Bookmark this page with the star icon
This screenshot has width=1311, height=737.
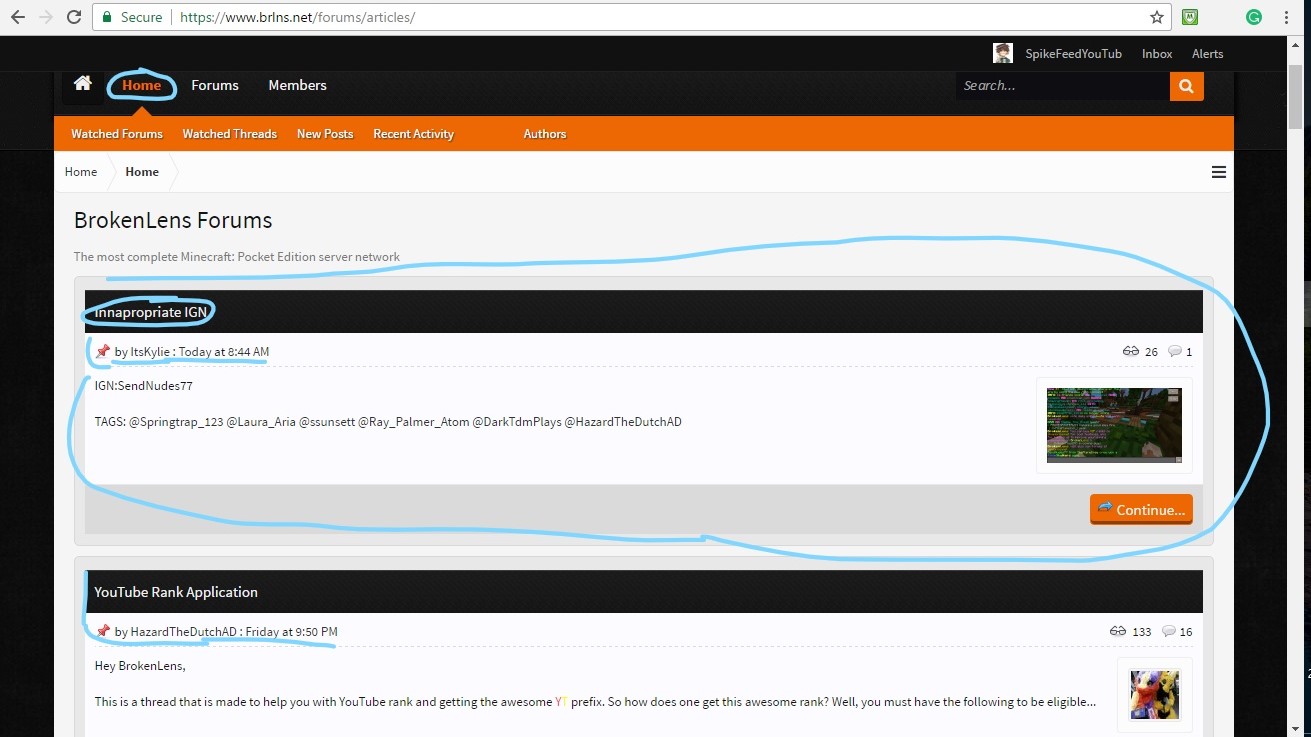click(x=1157, y=17)
